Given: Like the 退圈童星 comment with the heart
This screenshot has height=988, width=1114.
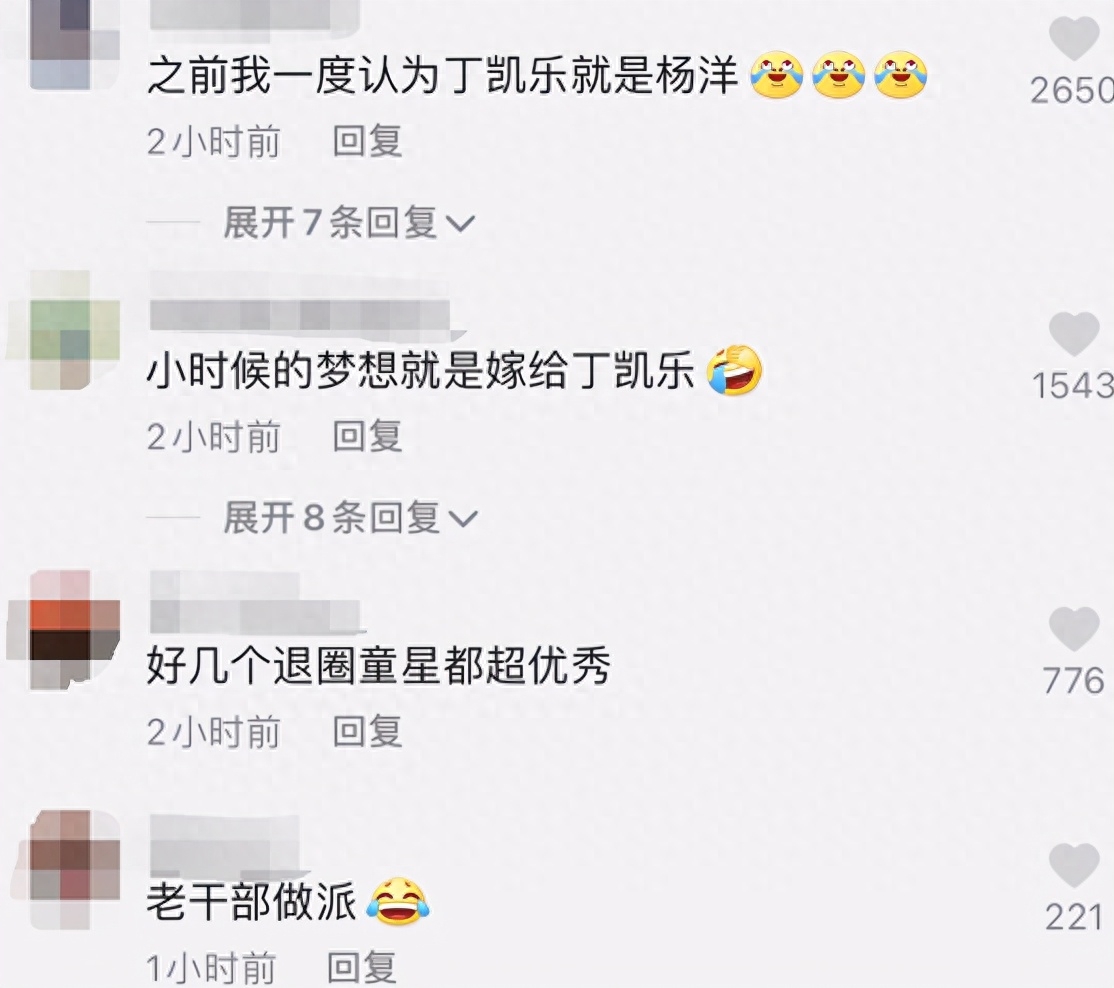Looking at the screenshot, I should [1074, 629].
